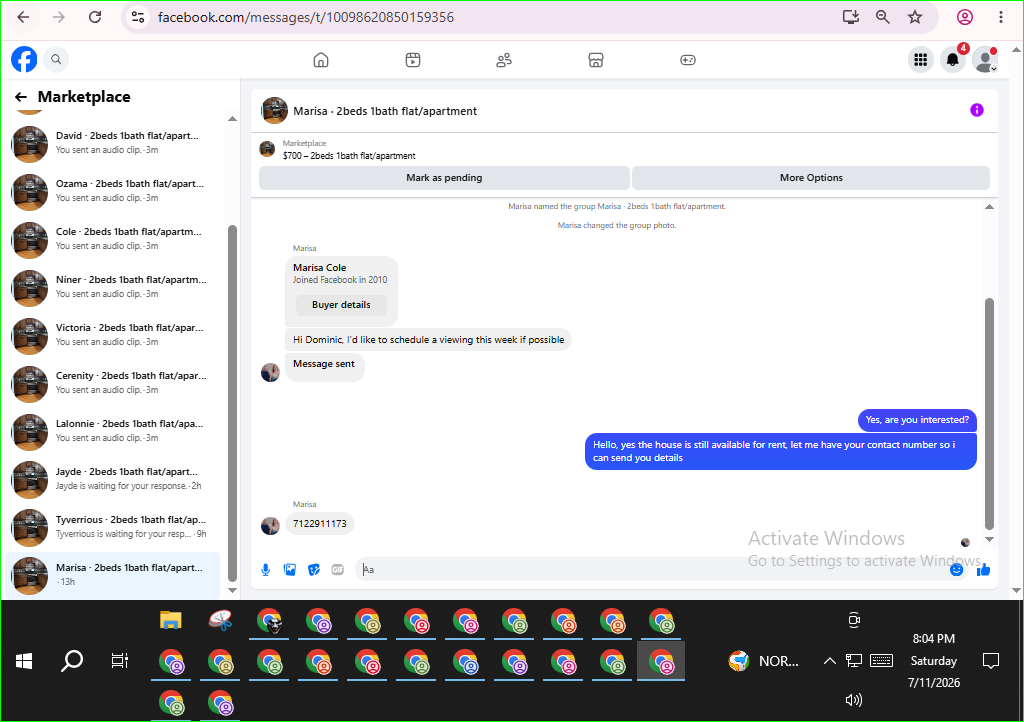Show hidden system tray icons
Screen dimensions: 1024x722
(829, 661)
